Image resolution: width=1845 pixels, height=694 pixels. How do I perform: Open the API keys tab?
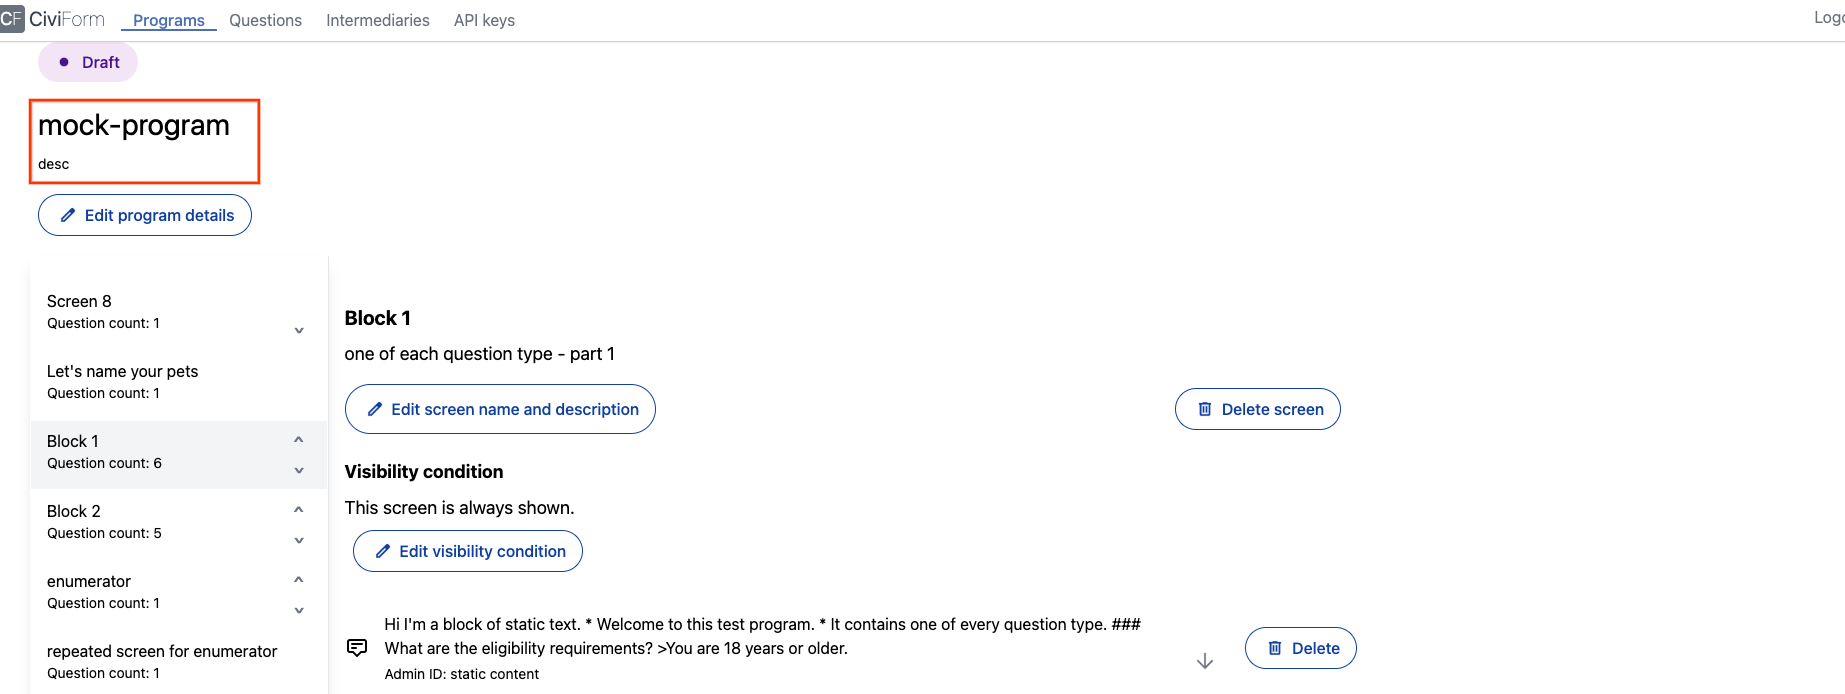(x=484, y=20)
